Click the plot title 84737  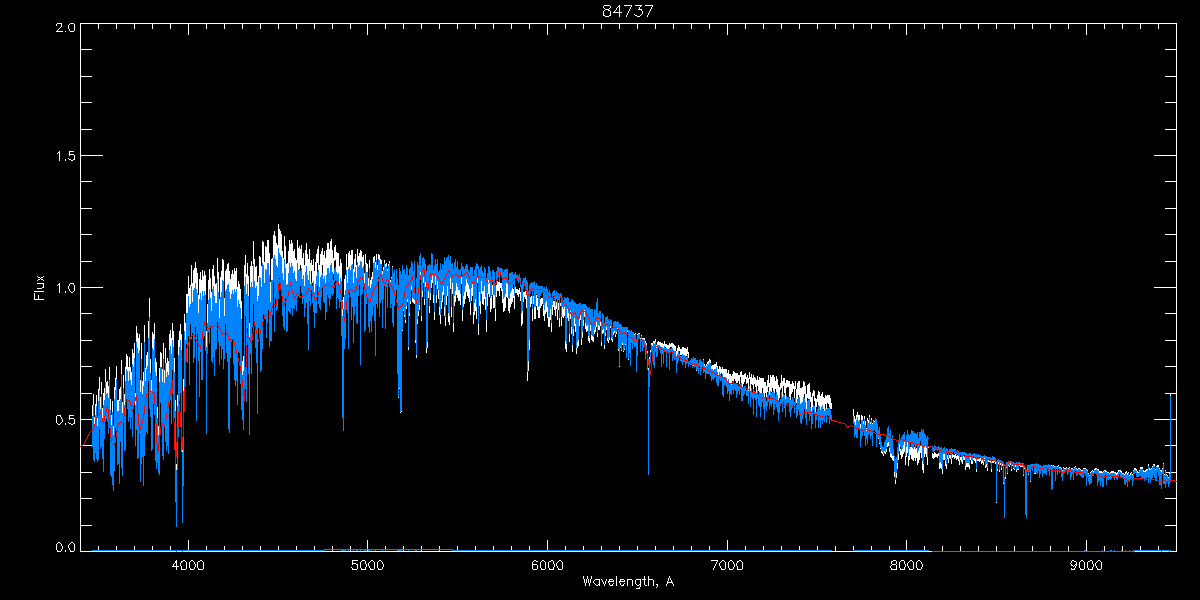628,11
